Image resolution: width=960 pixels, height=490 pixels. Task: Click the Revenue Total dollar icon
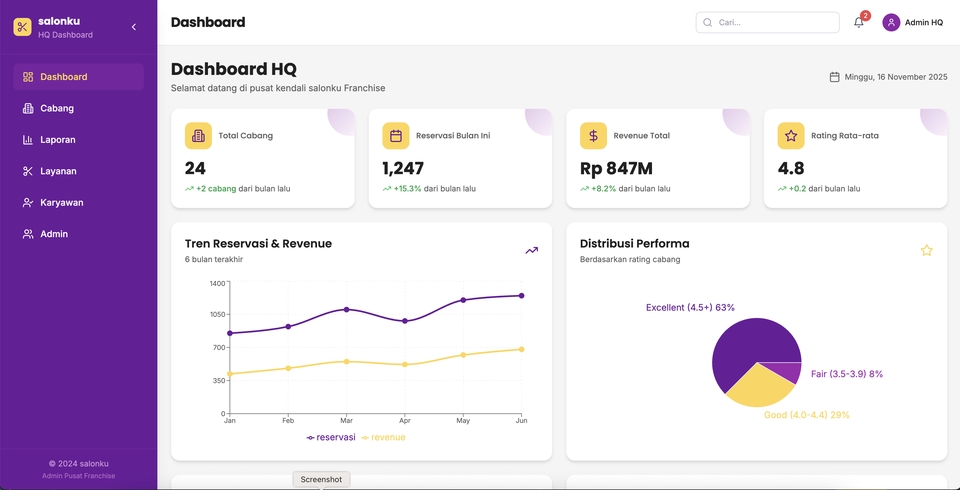pos(593,136)
